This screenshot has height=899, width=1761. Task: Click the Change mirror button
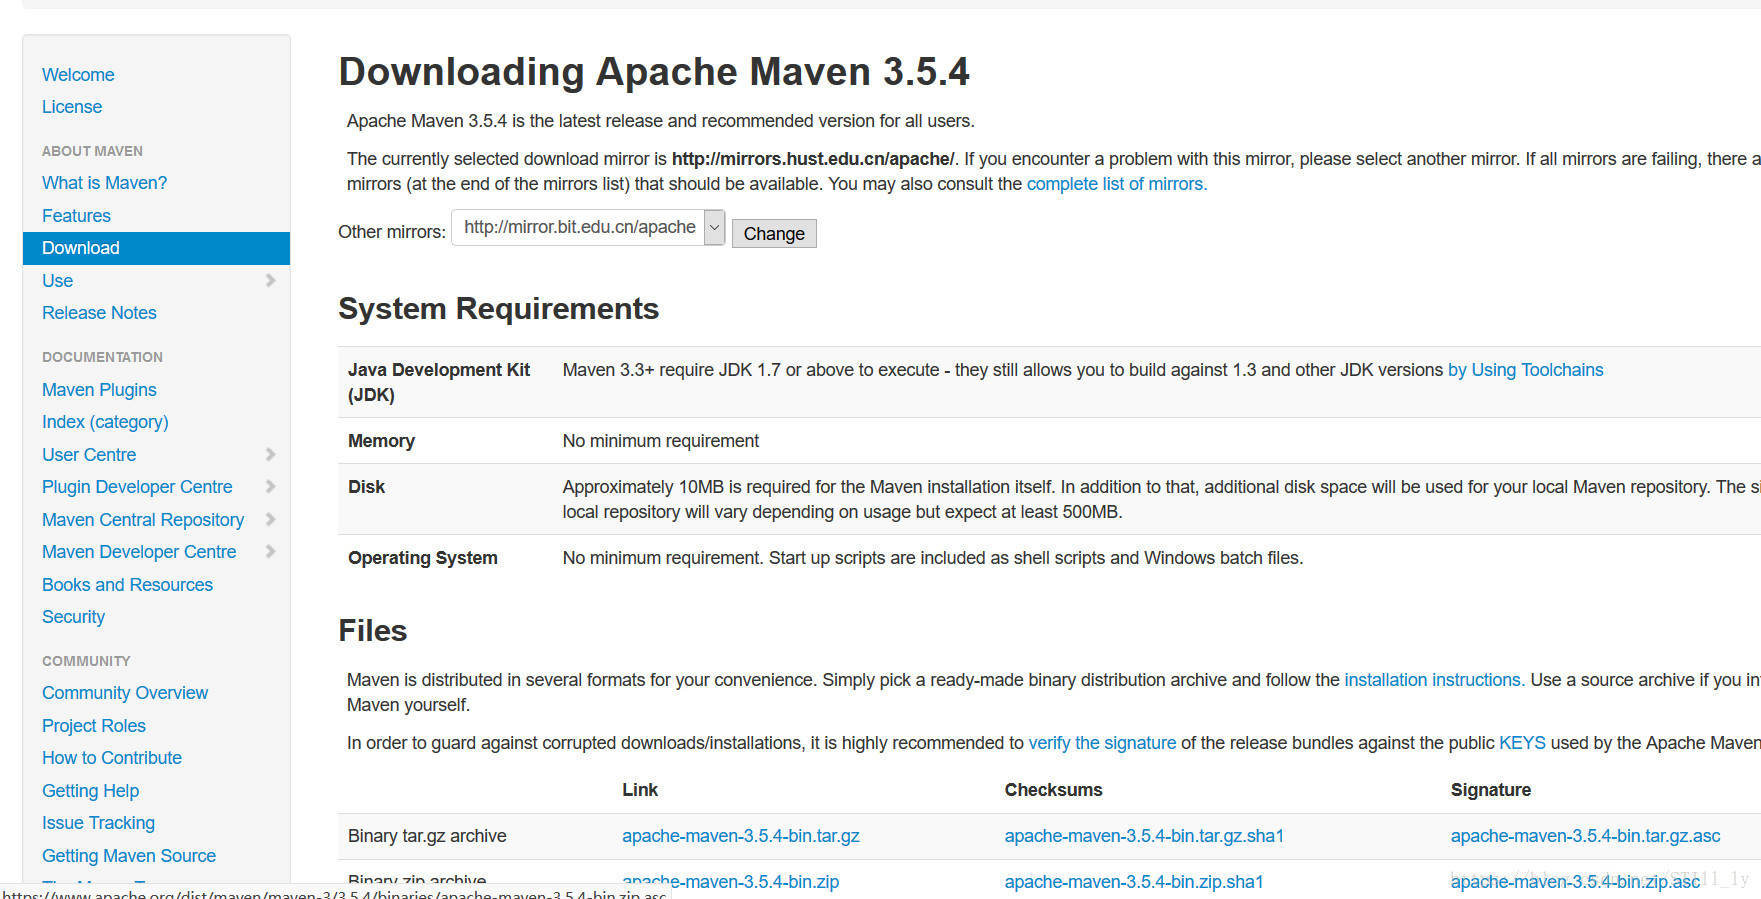coord(774,233)
